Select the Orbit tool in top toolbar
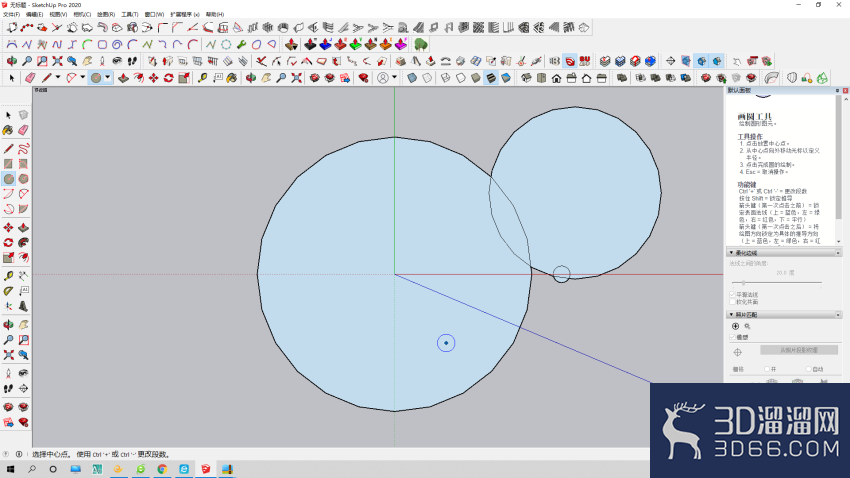Viewport: 850px width, 478px height. point(251,78)
